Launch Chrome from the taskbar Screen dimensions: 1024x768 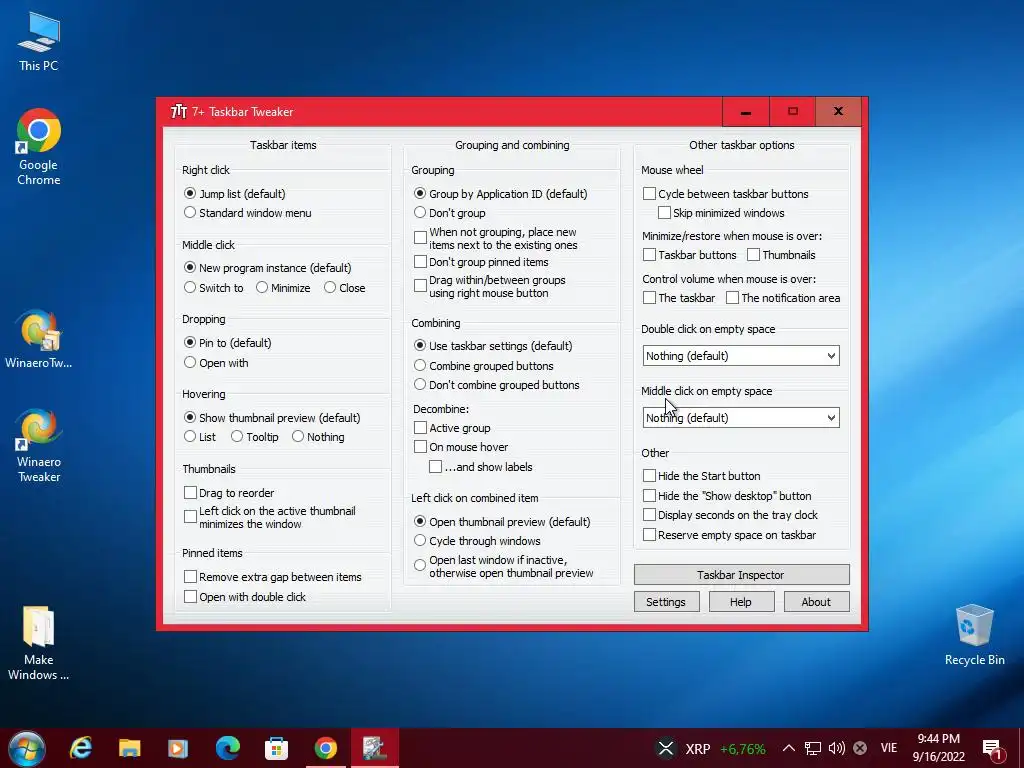coord(325,748)
